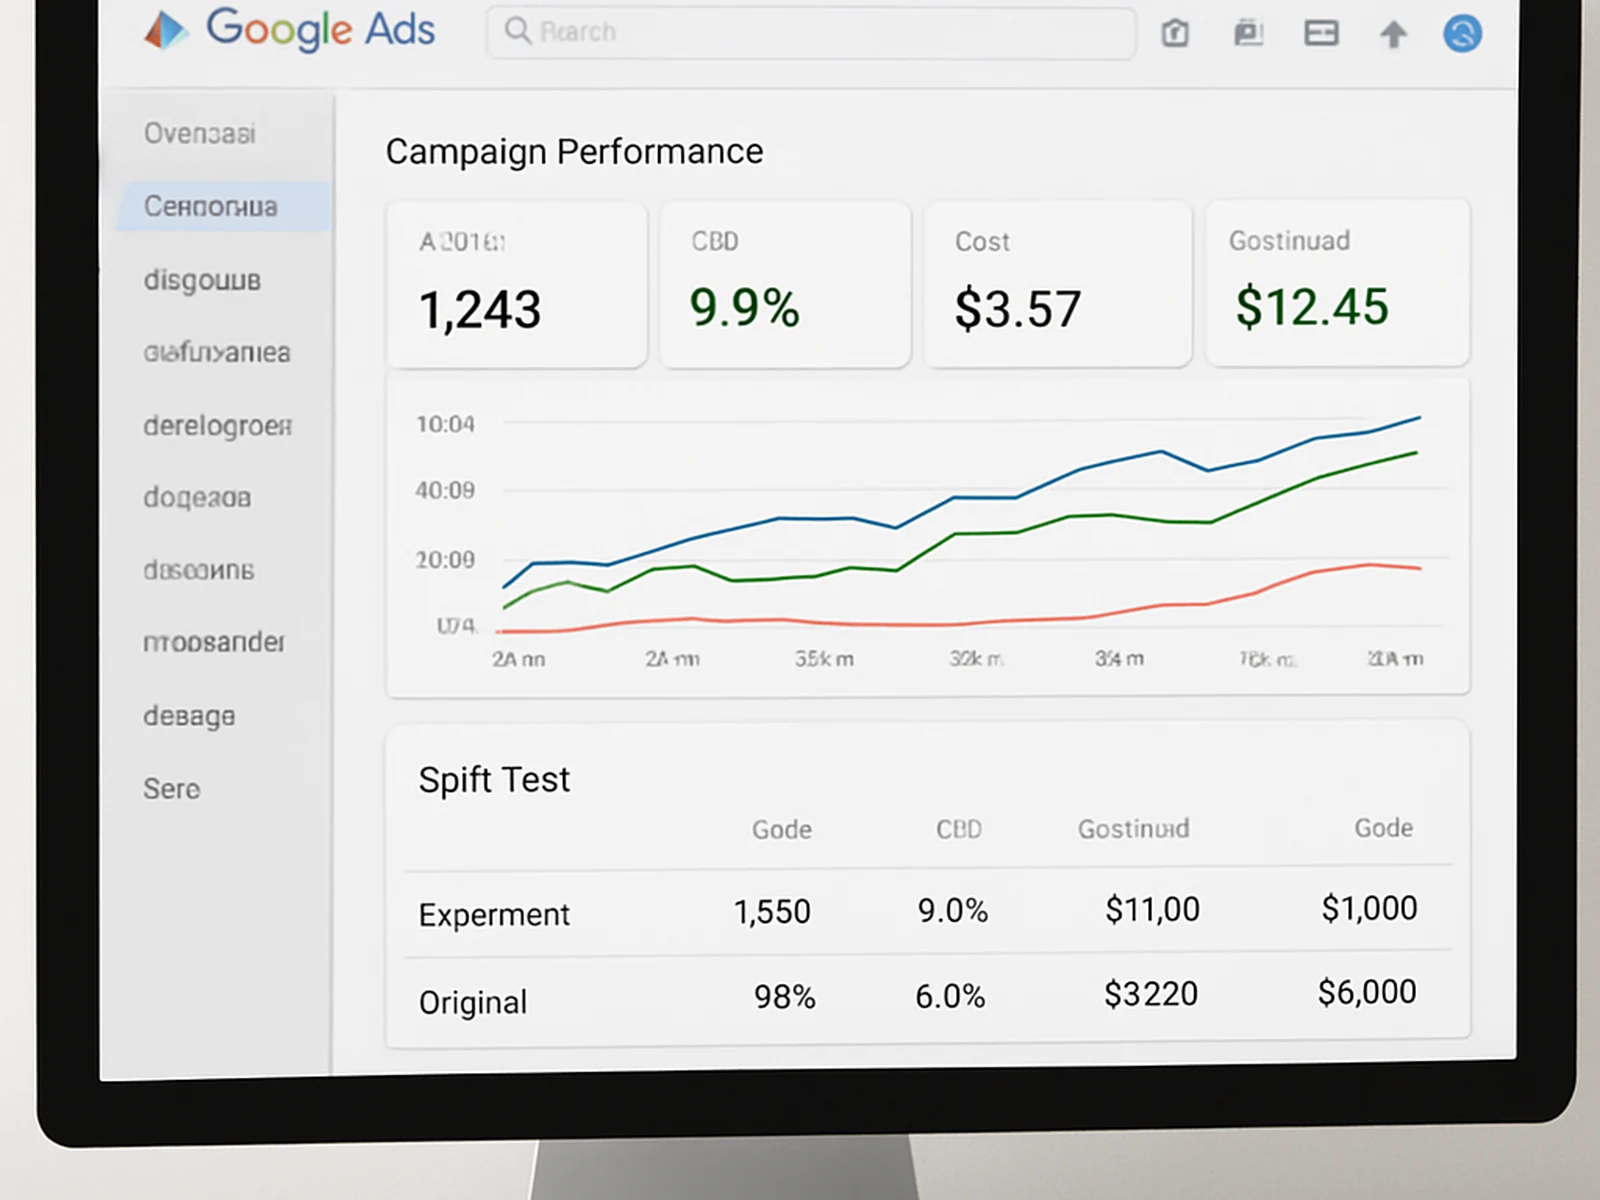The image size is (1600, 1200).
Task: Click the colored triangle beside Google Ads
Action: click(x=167, y=30)
